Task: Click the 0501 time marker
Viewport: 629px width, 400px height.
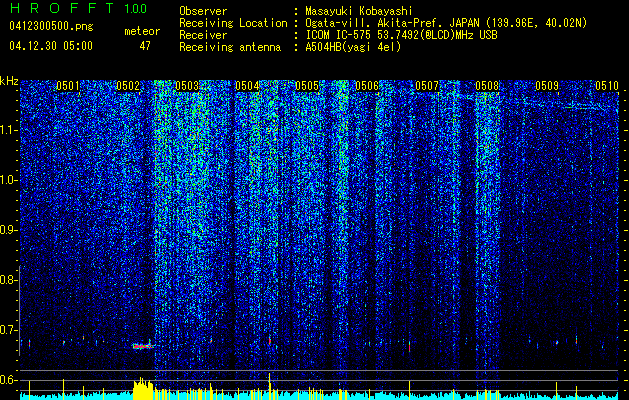Action: [68, 86]
